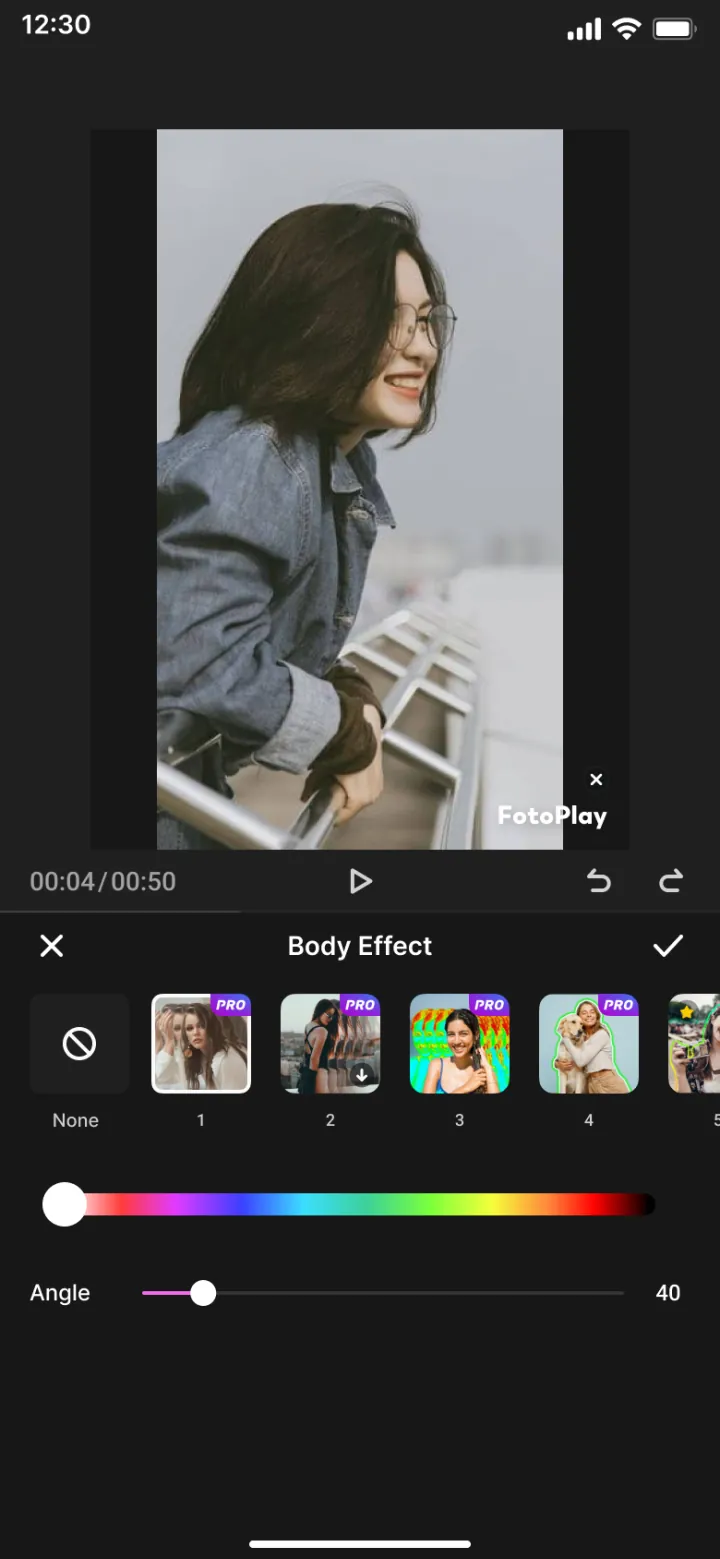The image size is (720, 1559).
Task: Click the Angle slider knob
Action: (203, 1293)
